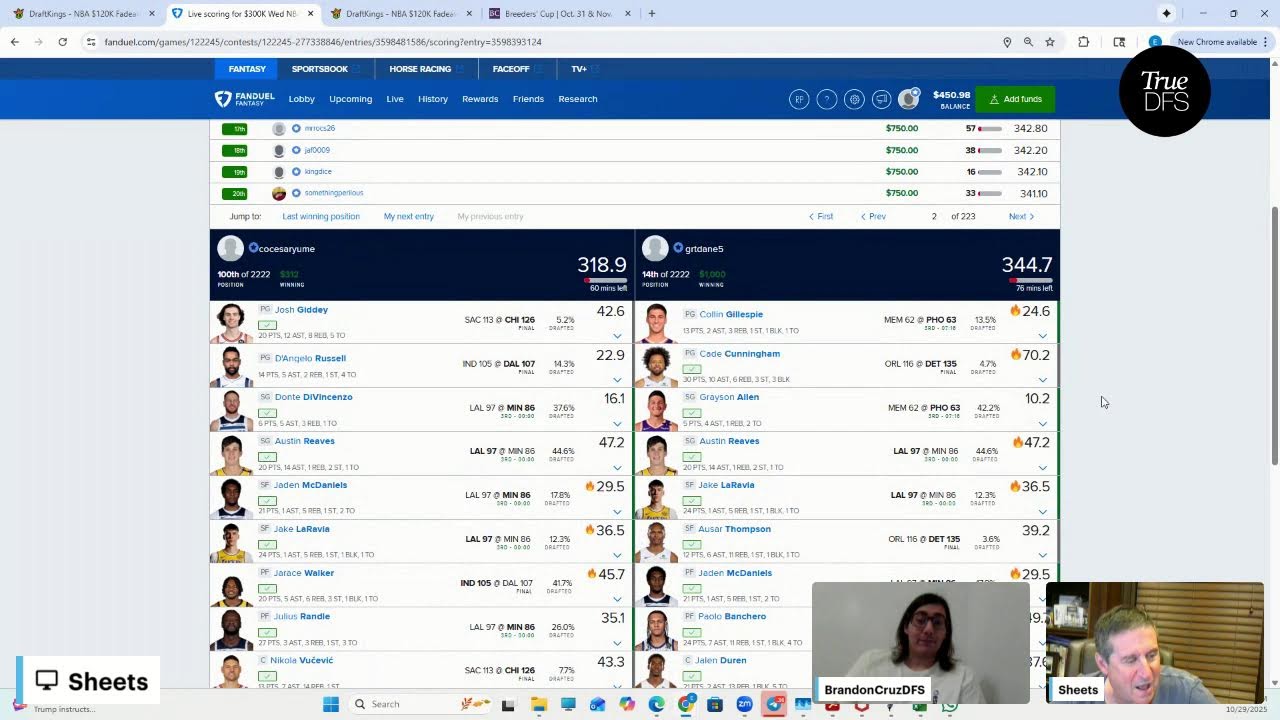1280x720 pixels.
Task: Expand Collin Gillespie's score details chevron
Action: tap(1043, 336)
